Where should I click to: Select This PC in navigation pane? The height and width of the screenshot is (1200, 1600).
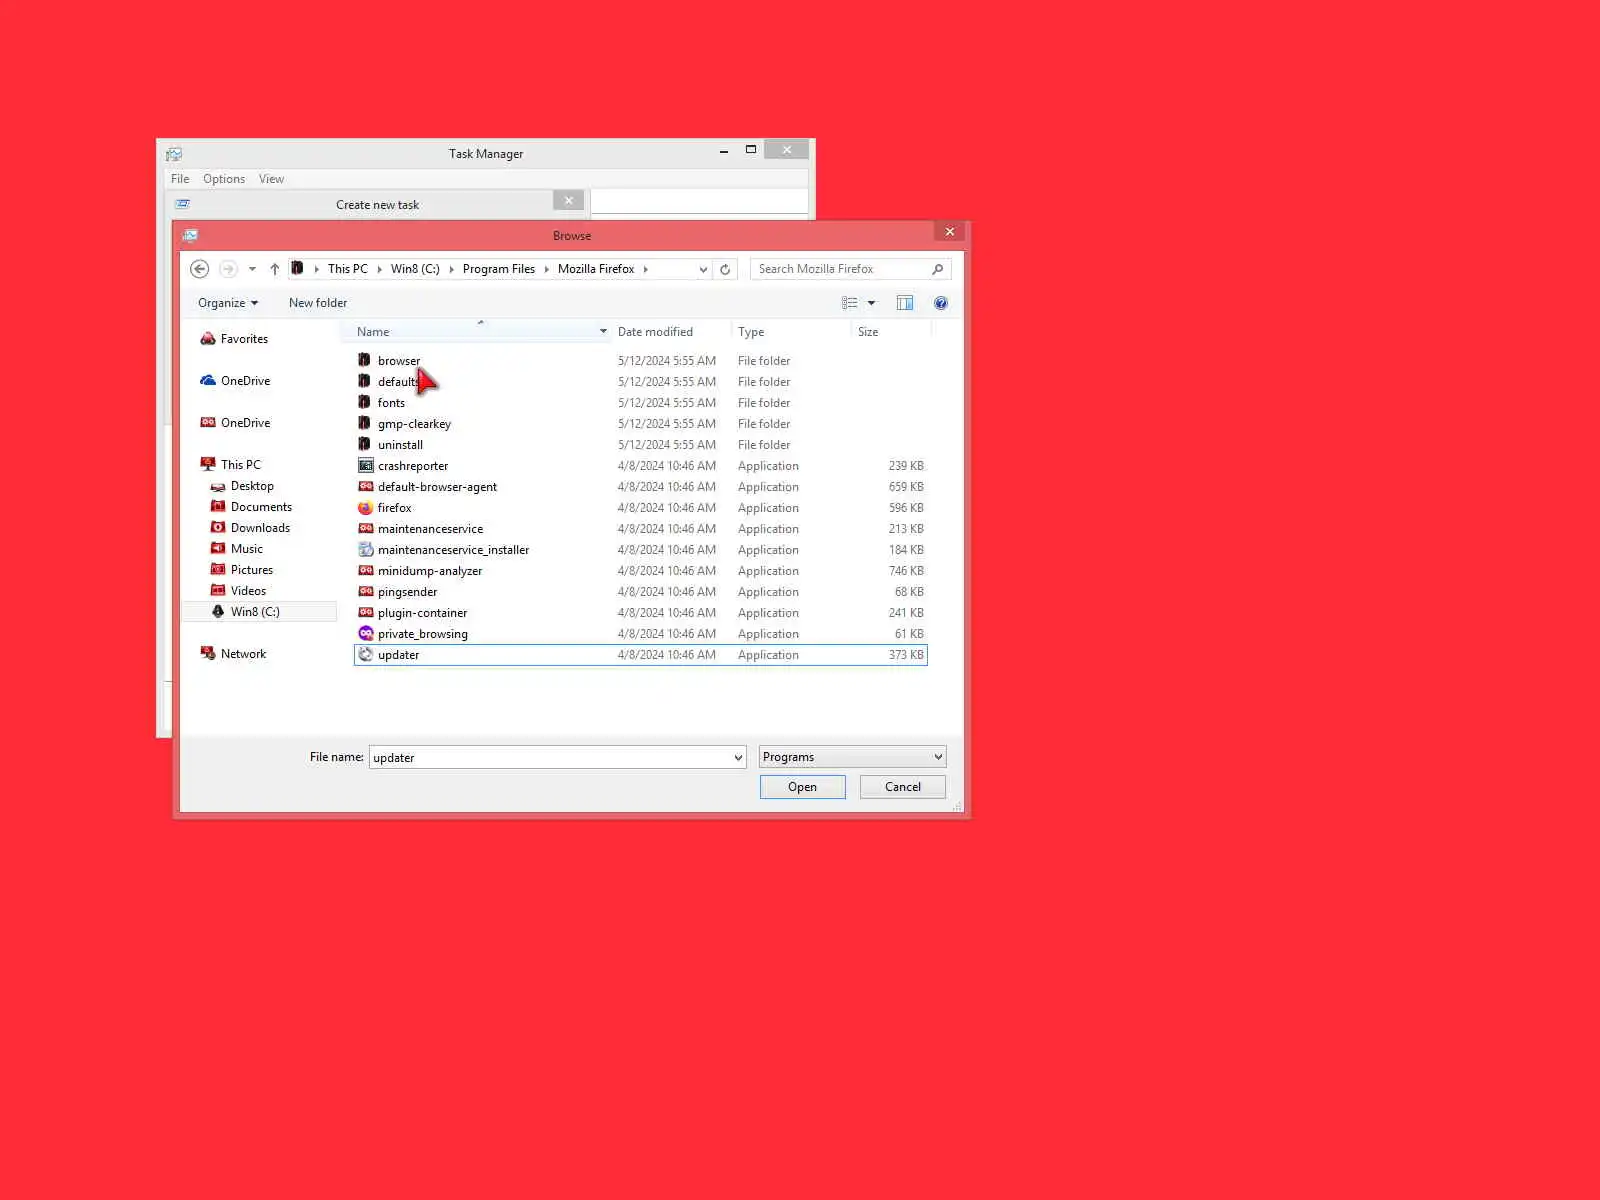point(240,465)
